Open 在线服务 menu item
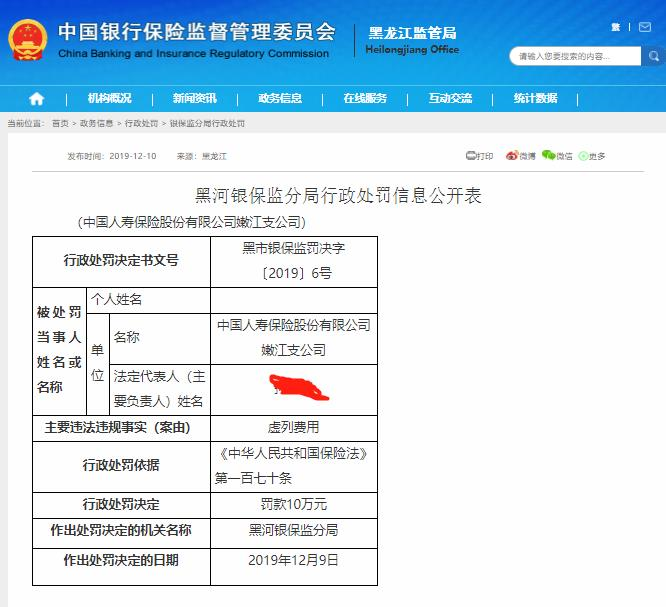 (x=365, y=99)
